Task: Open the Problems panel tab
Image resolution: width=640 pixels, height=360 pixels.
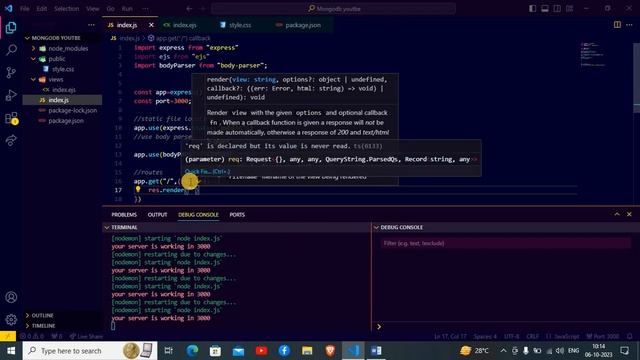Action: tap(124, 215)
